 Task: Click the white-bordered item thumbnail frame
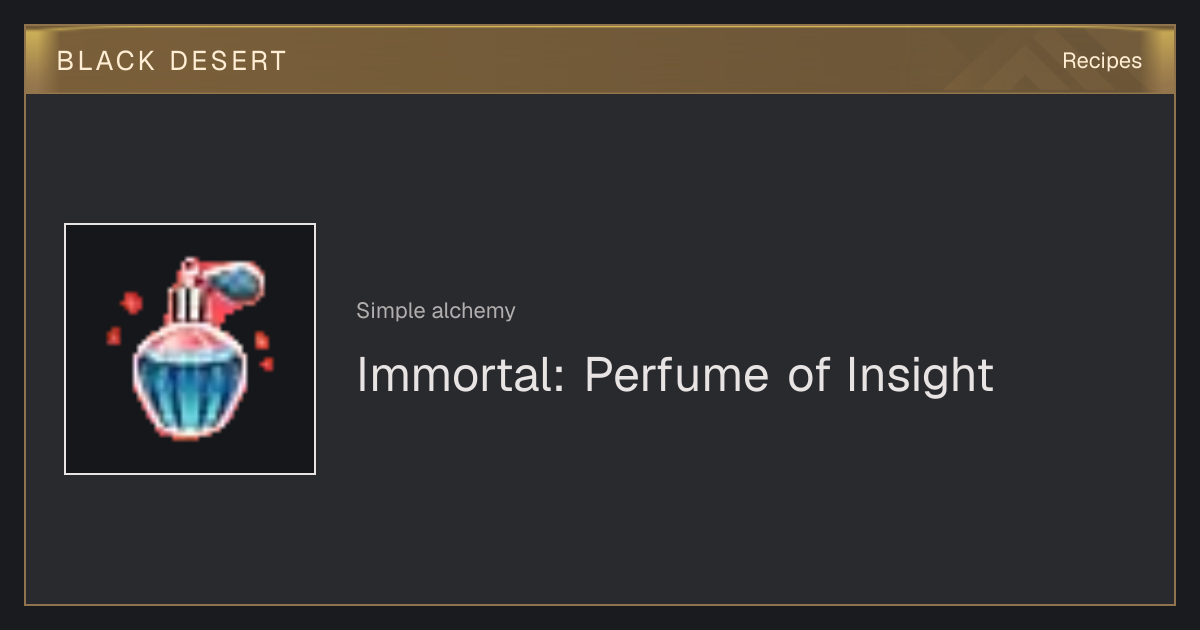coord(190,349)
